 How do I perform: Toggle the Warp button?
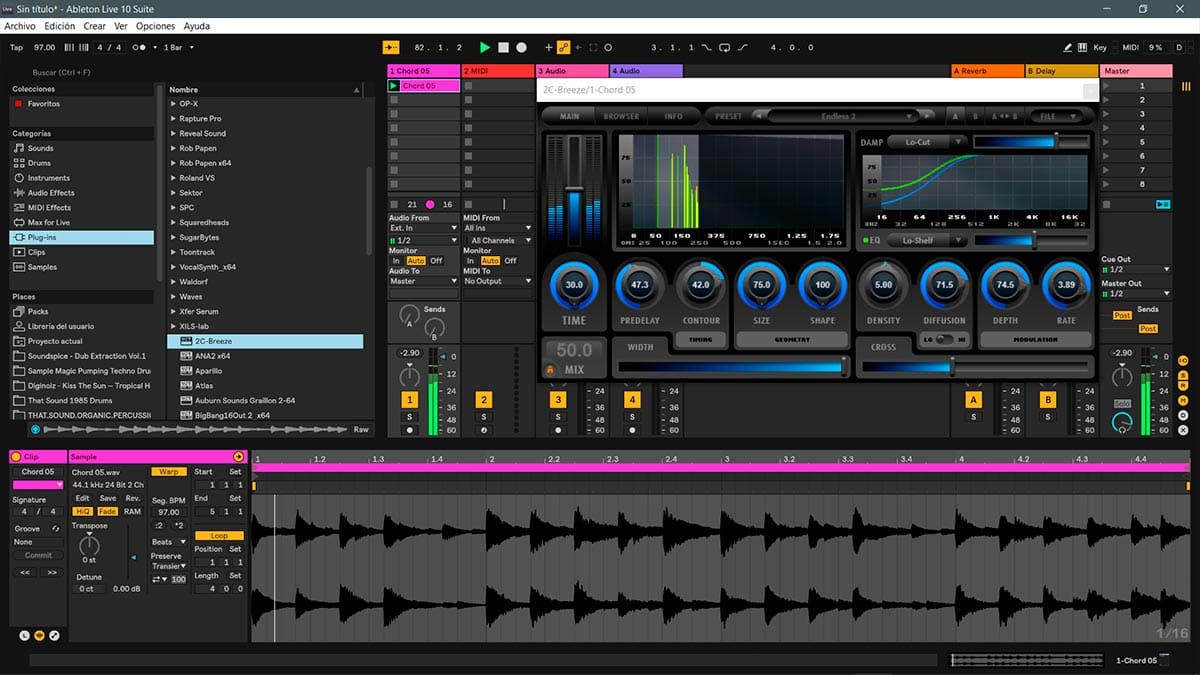167,471
